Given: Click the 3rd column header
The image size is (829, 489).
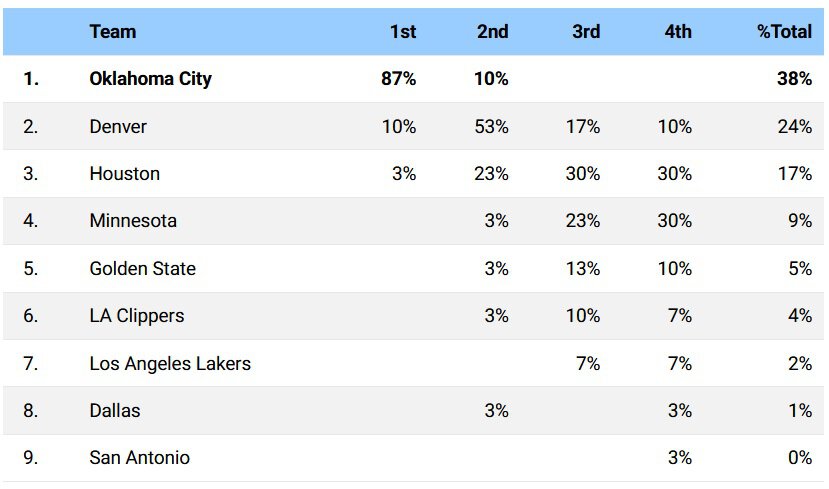Looking at the screenshot, I should (586, 32).
